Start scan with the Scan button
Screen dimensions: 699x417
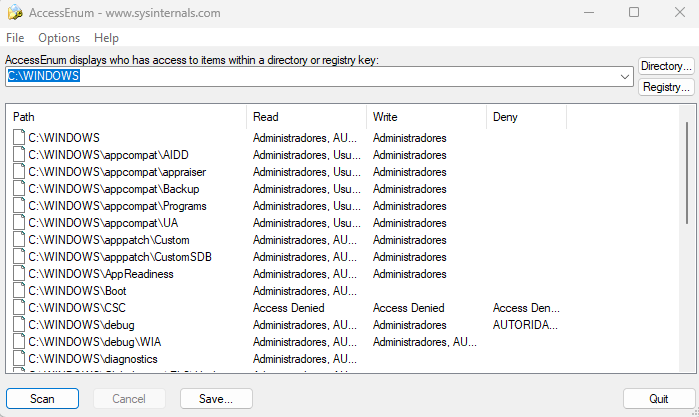(x=42, y=398)
